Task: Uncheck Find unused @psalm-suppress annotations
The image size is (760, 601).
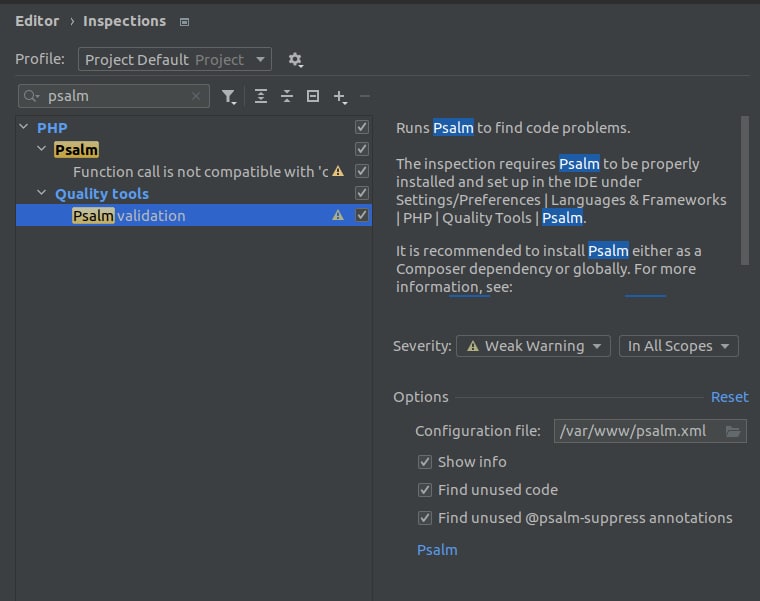Action: (x=425, y=518)
